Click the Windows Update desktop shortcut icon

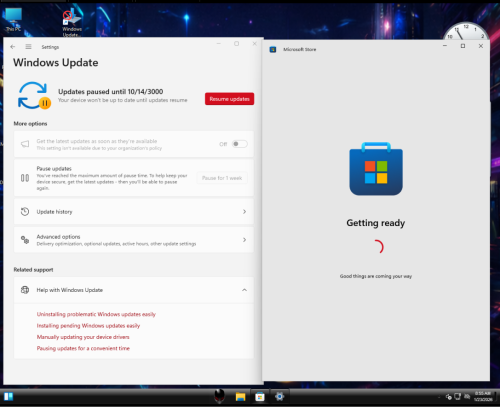pyautogui.click(x=72, y=23)
